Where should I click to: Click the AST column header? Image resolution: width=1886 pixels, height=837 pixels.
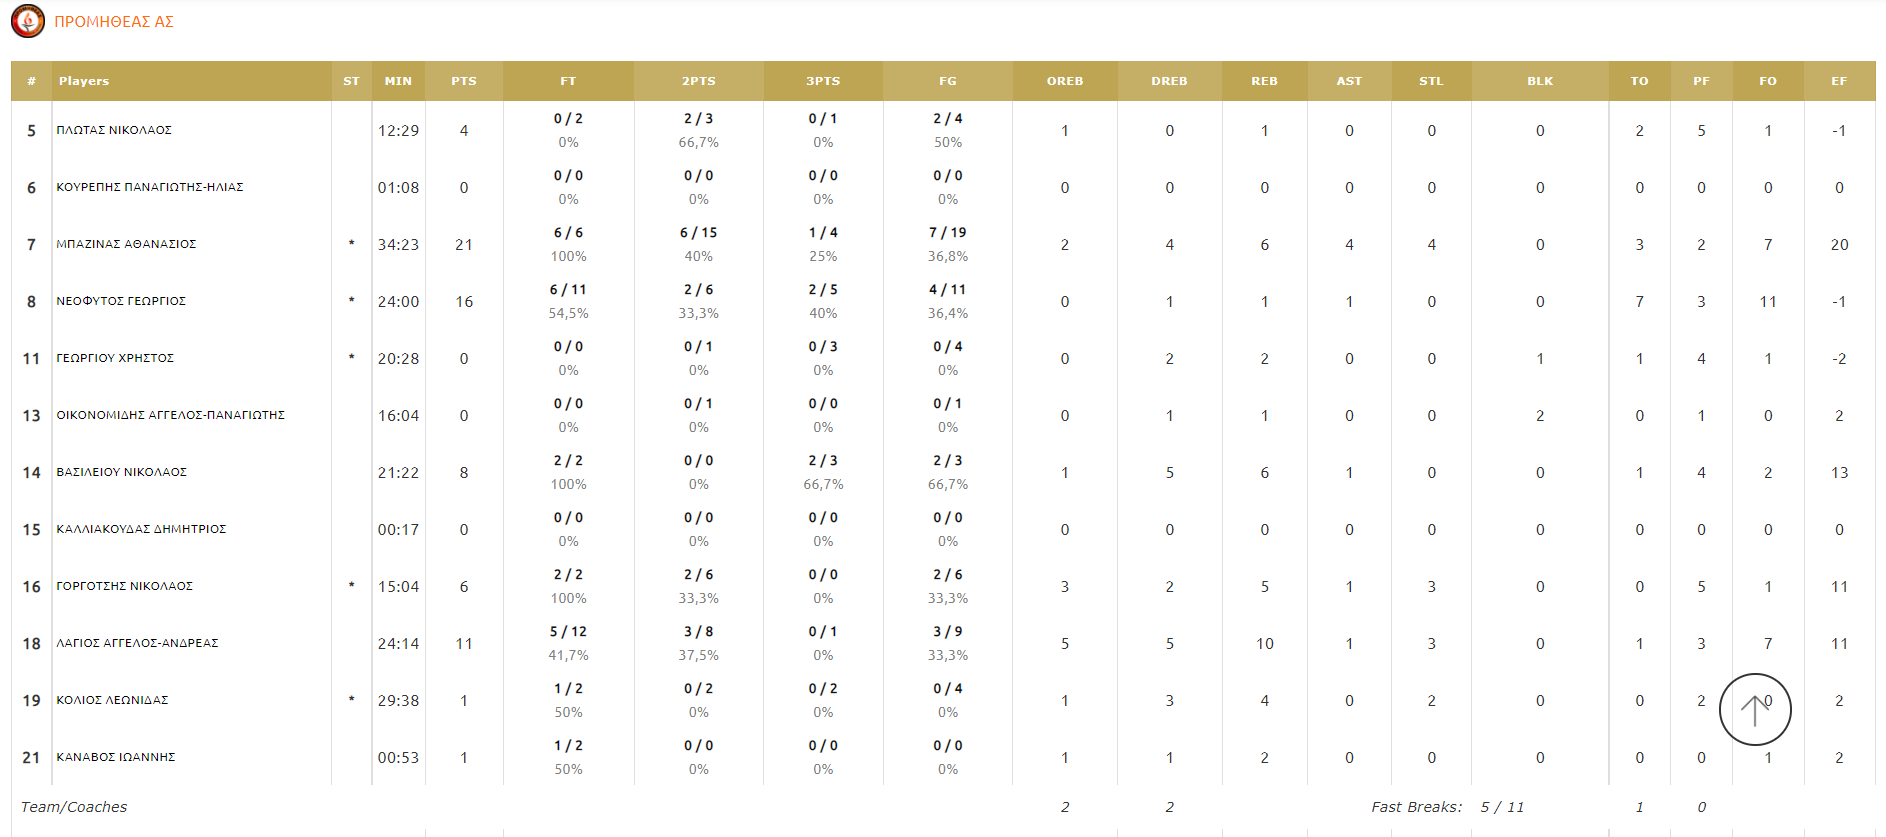pyautogui.click(x=1349, y=81)
